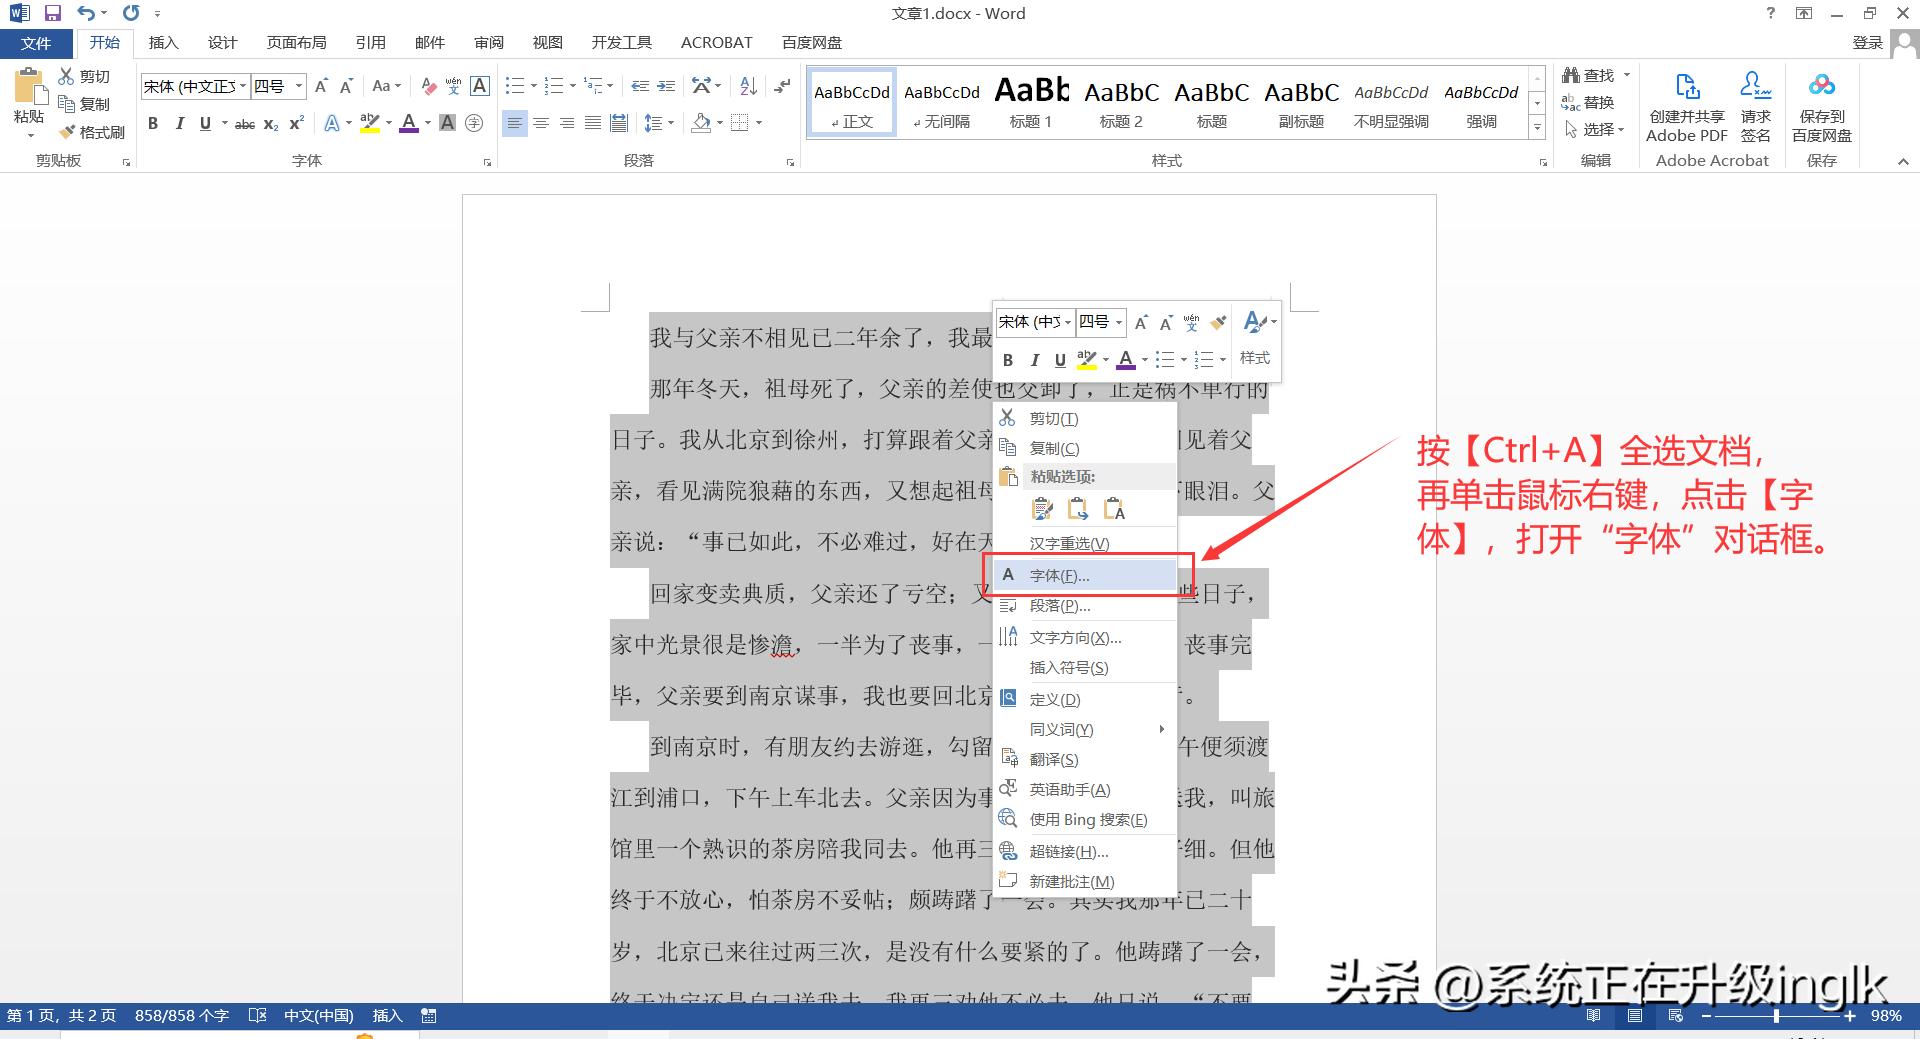Expand the Synonyms submenu in context menu
This screenshot has height=1039, width=1920.
tap(1161, 729)
